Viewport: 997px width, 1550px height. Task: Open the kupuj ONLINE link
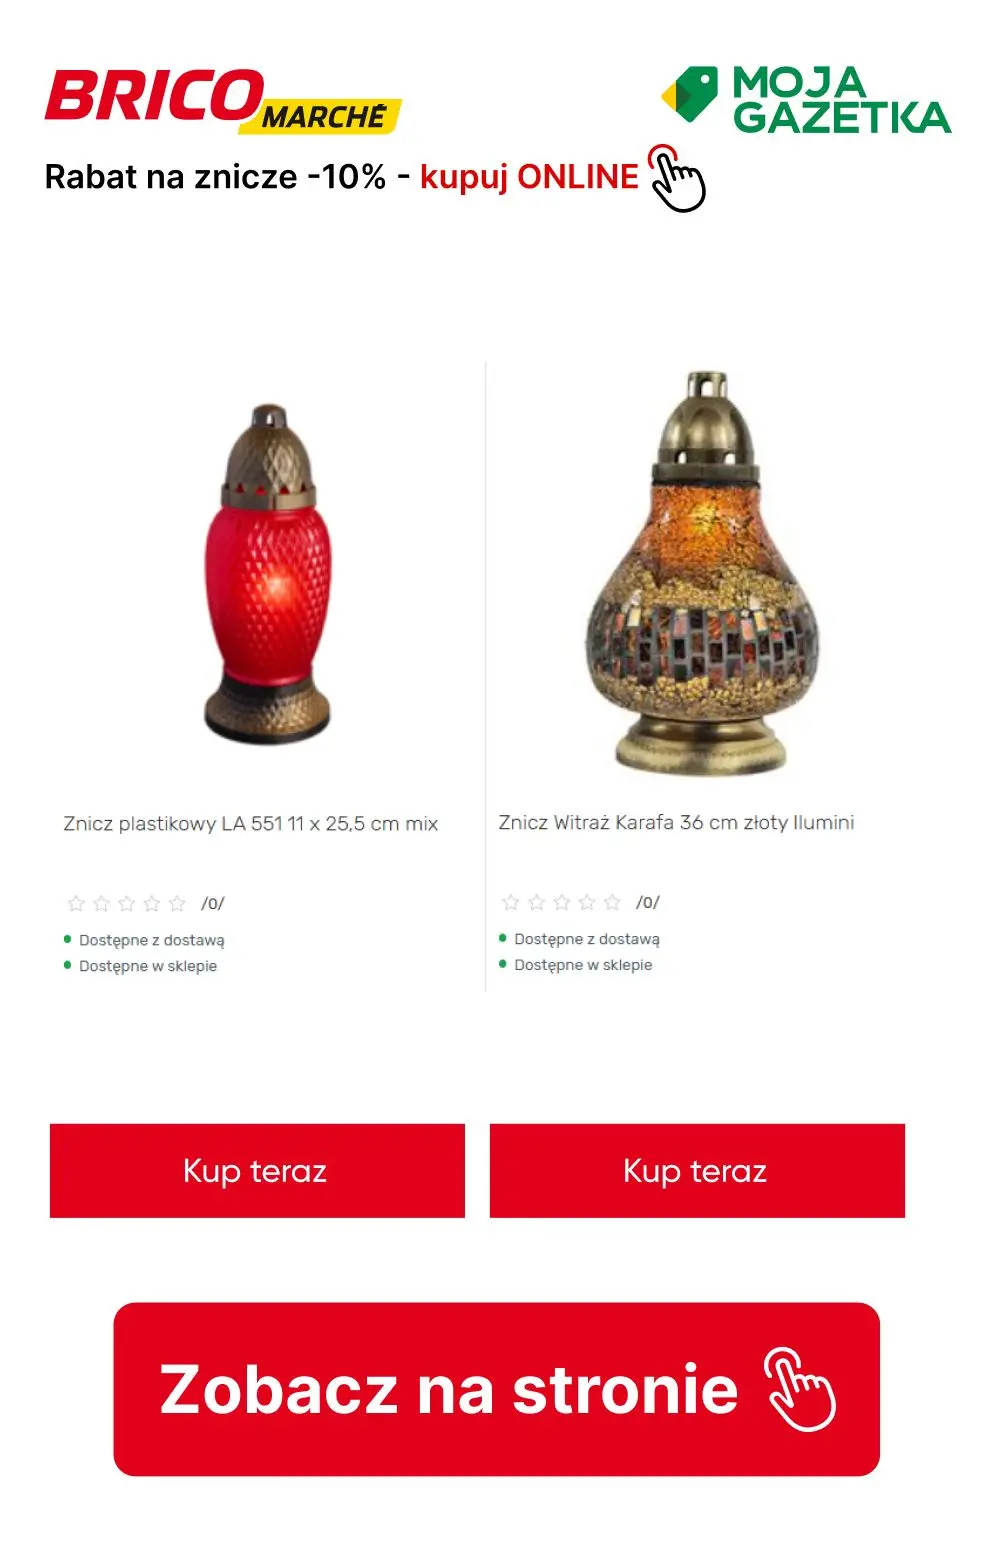tap(529, 177)
